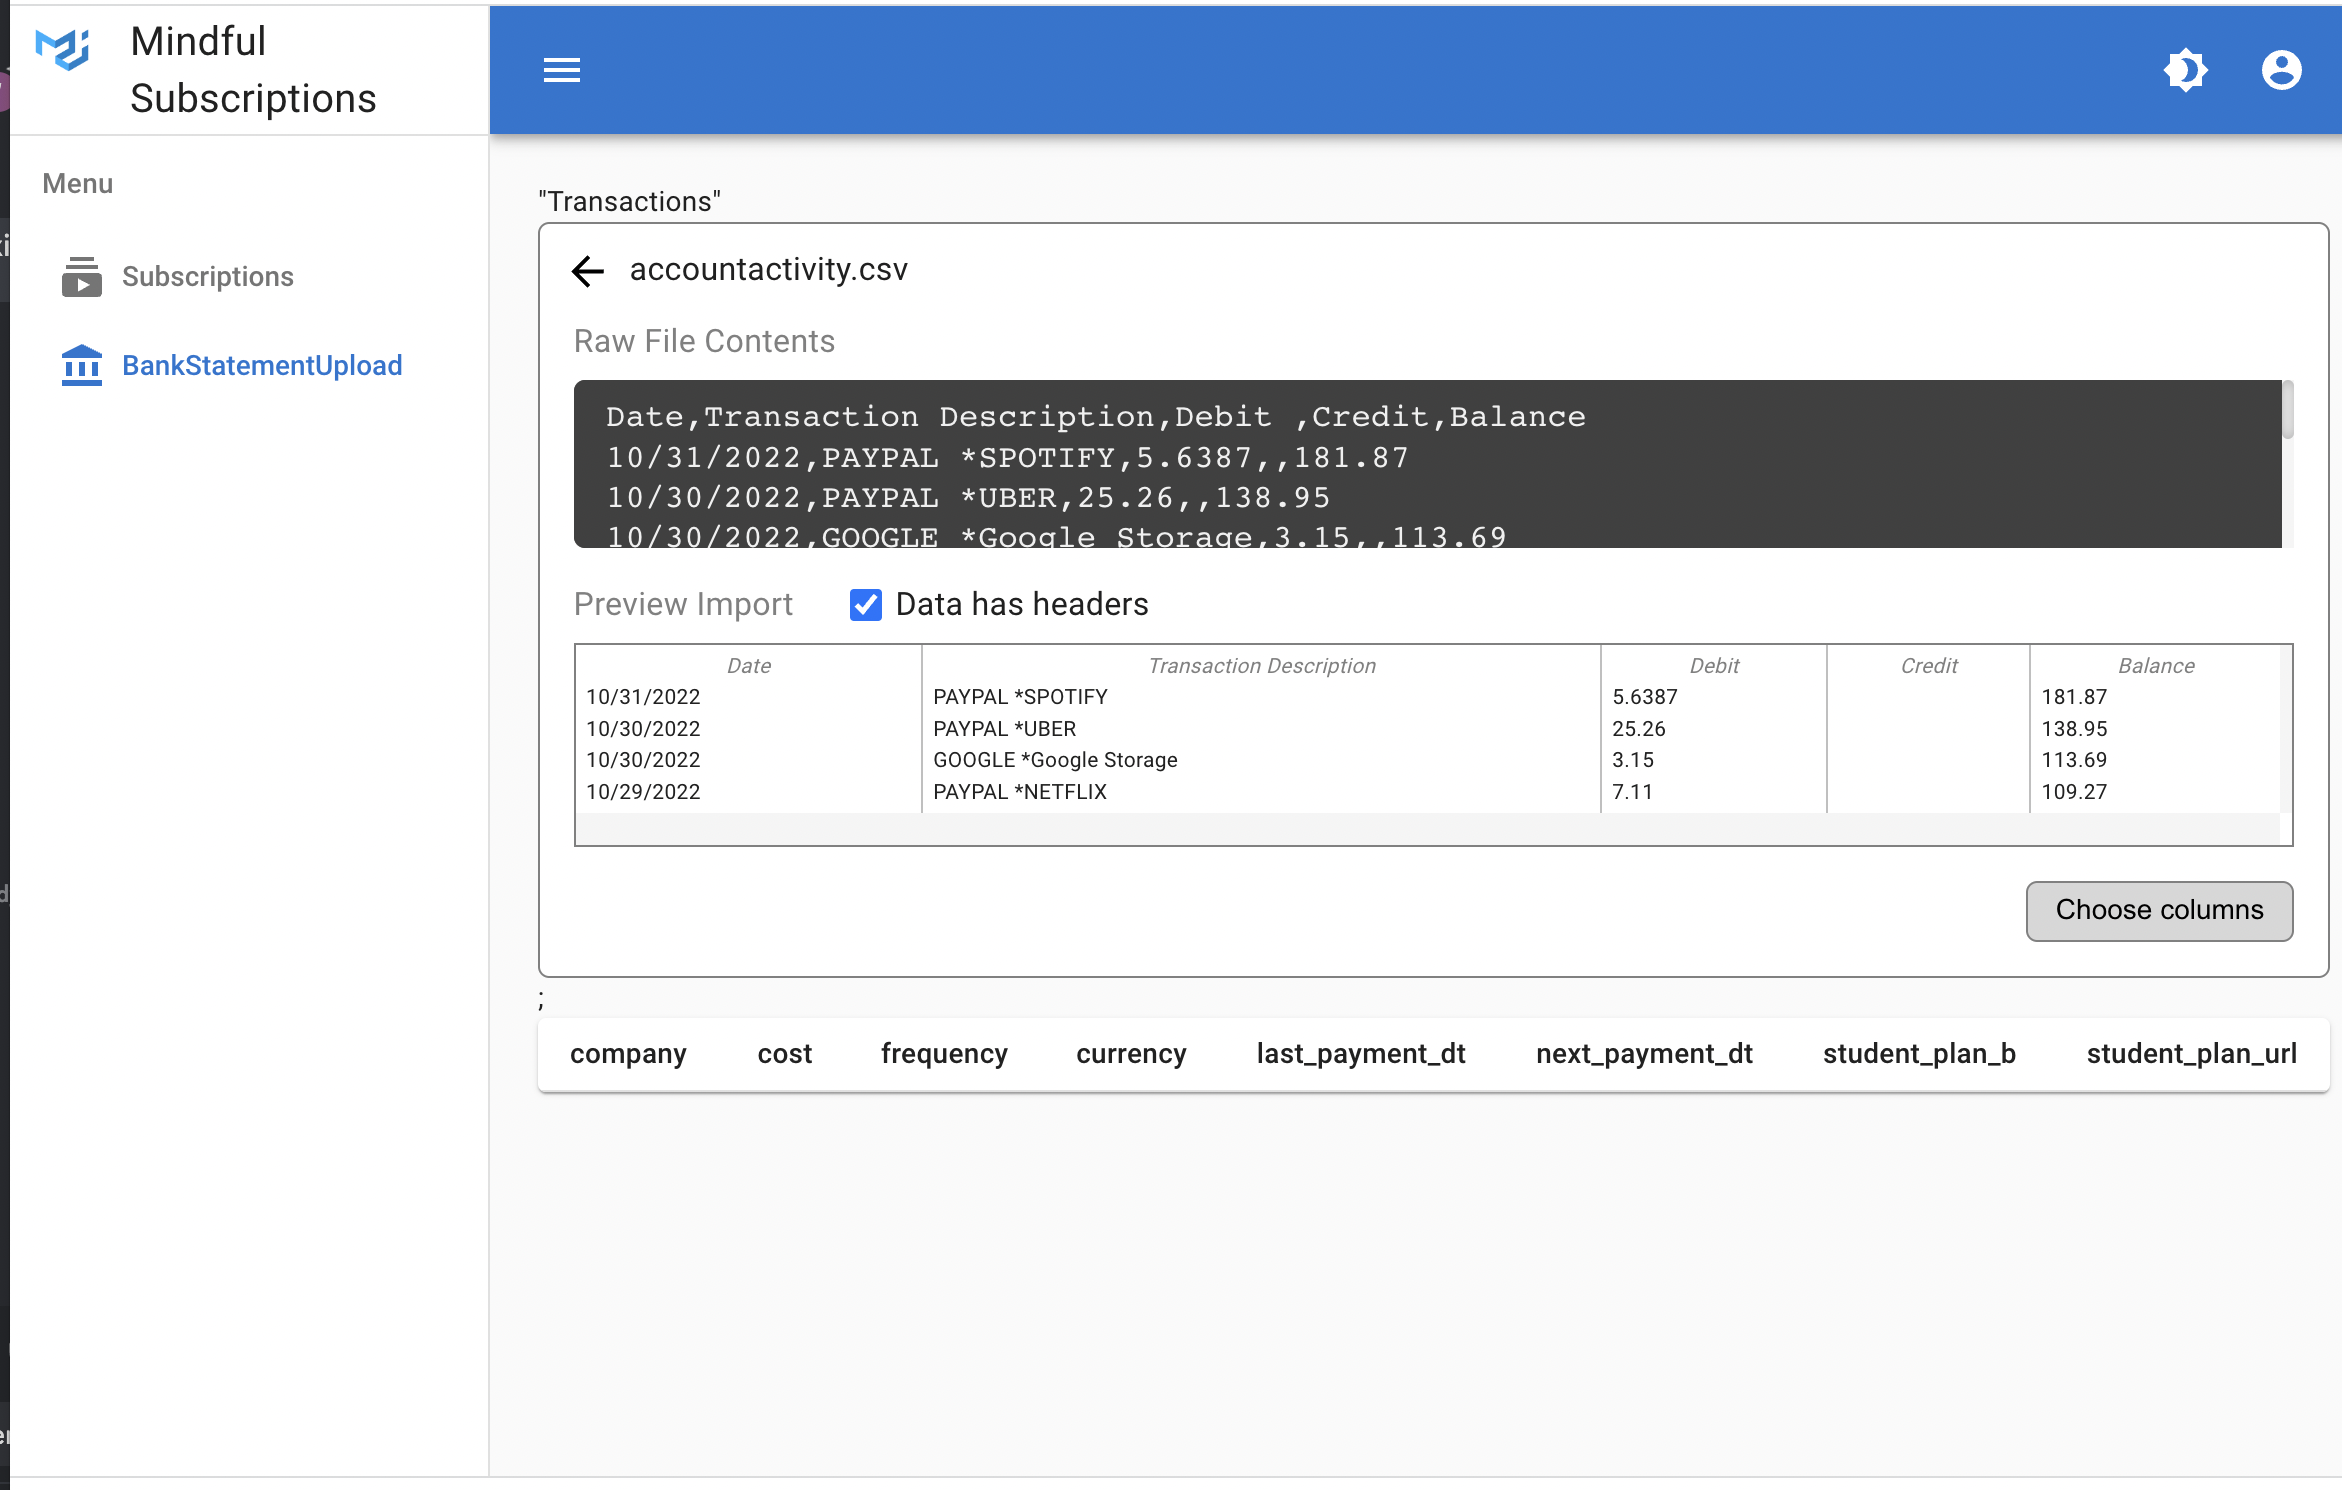Screen dimensions: 2342x1490
Task: Open the hamburger menu in top bar
Action: pos(561,70)
